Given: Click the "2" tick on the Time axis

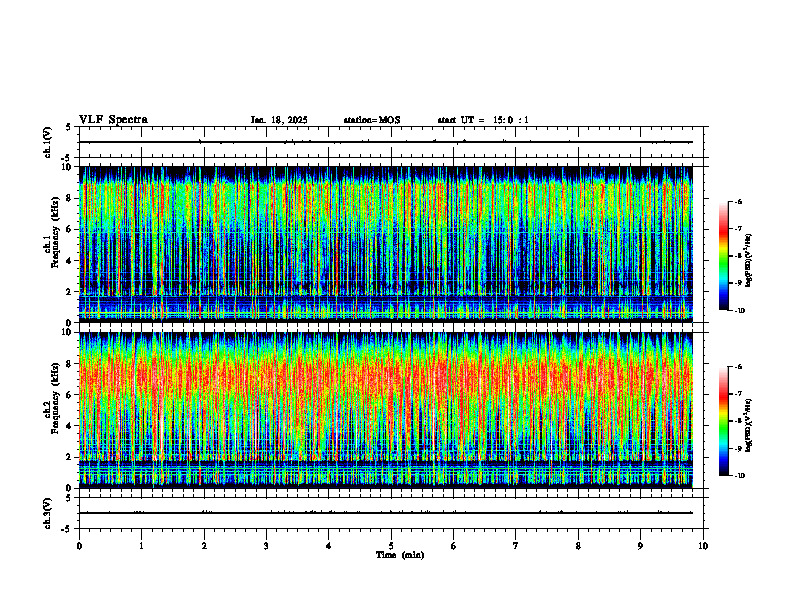Looking at the screenshot, I should [204, 546].
